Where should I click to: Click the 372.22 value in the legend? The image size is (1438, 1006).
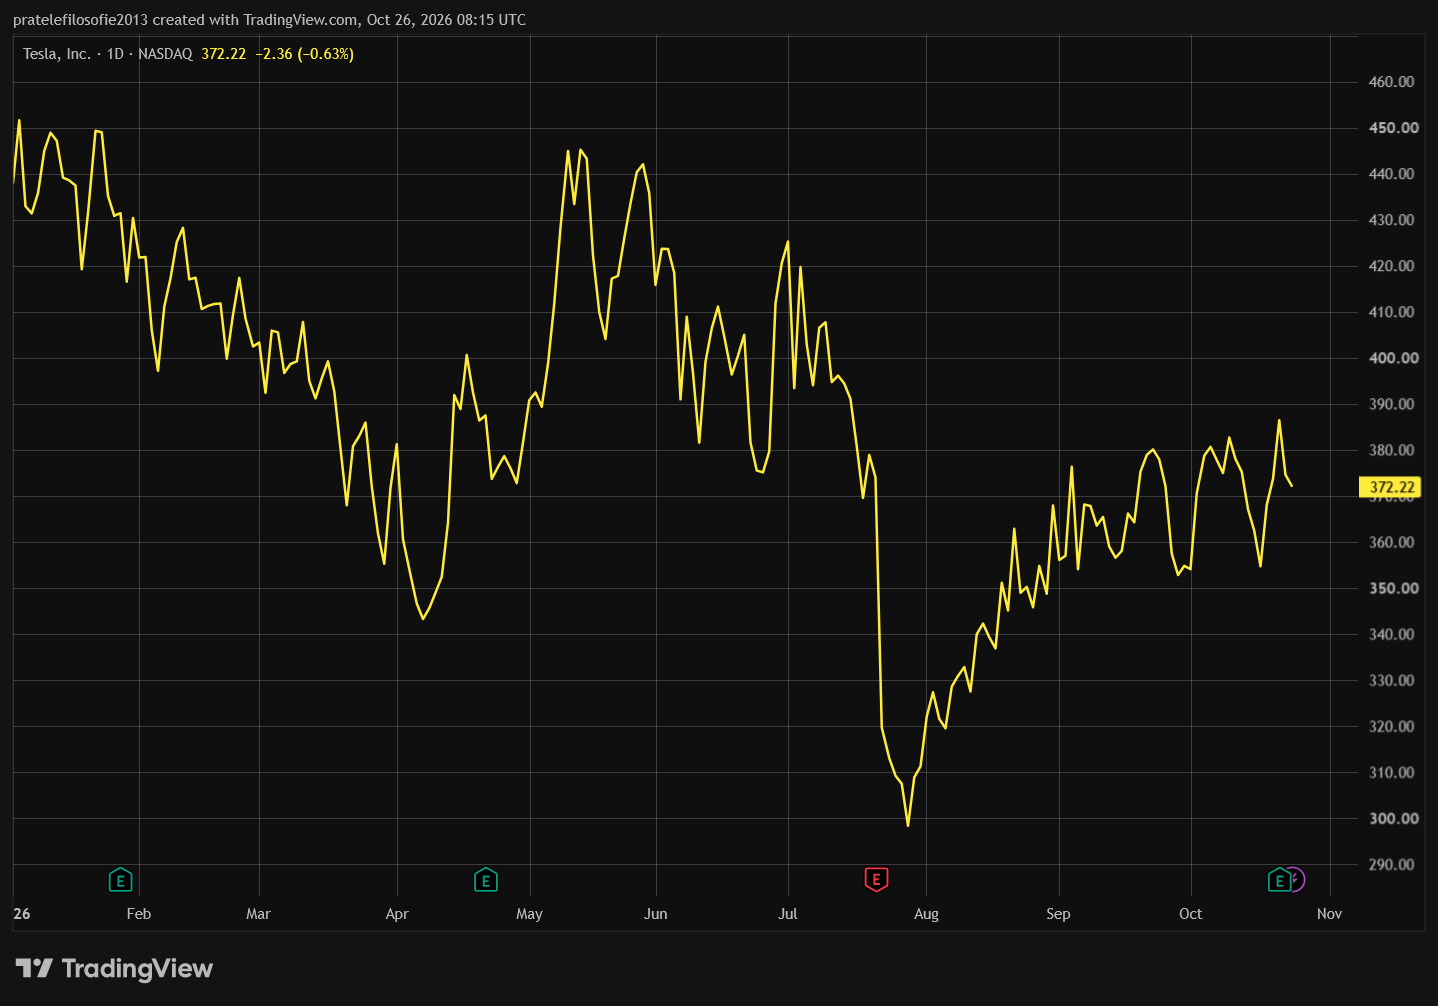223,54
